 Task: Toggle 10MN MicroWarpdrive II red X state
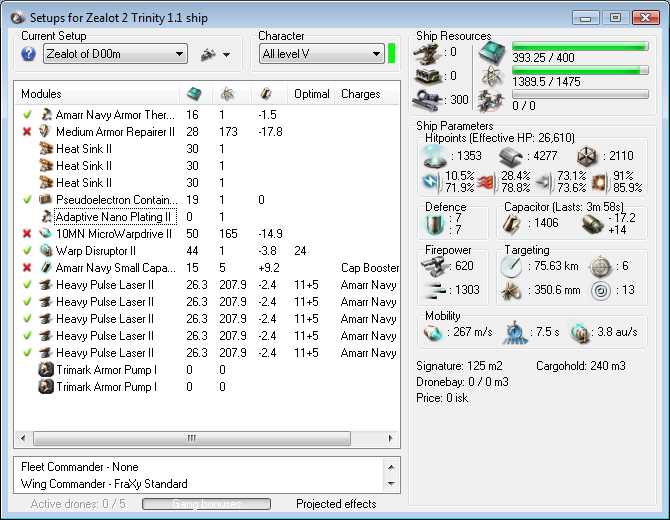pyautogui.click(x=27, y=234)
